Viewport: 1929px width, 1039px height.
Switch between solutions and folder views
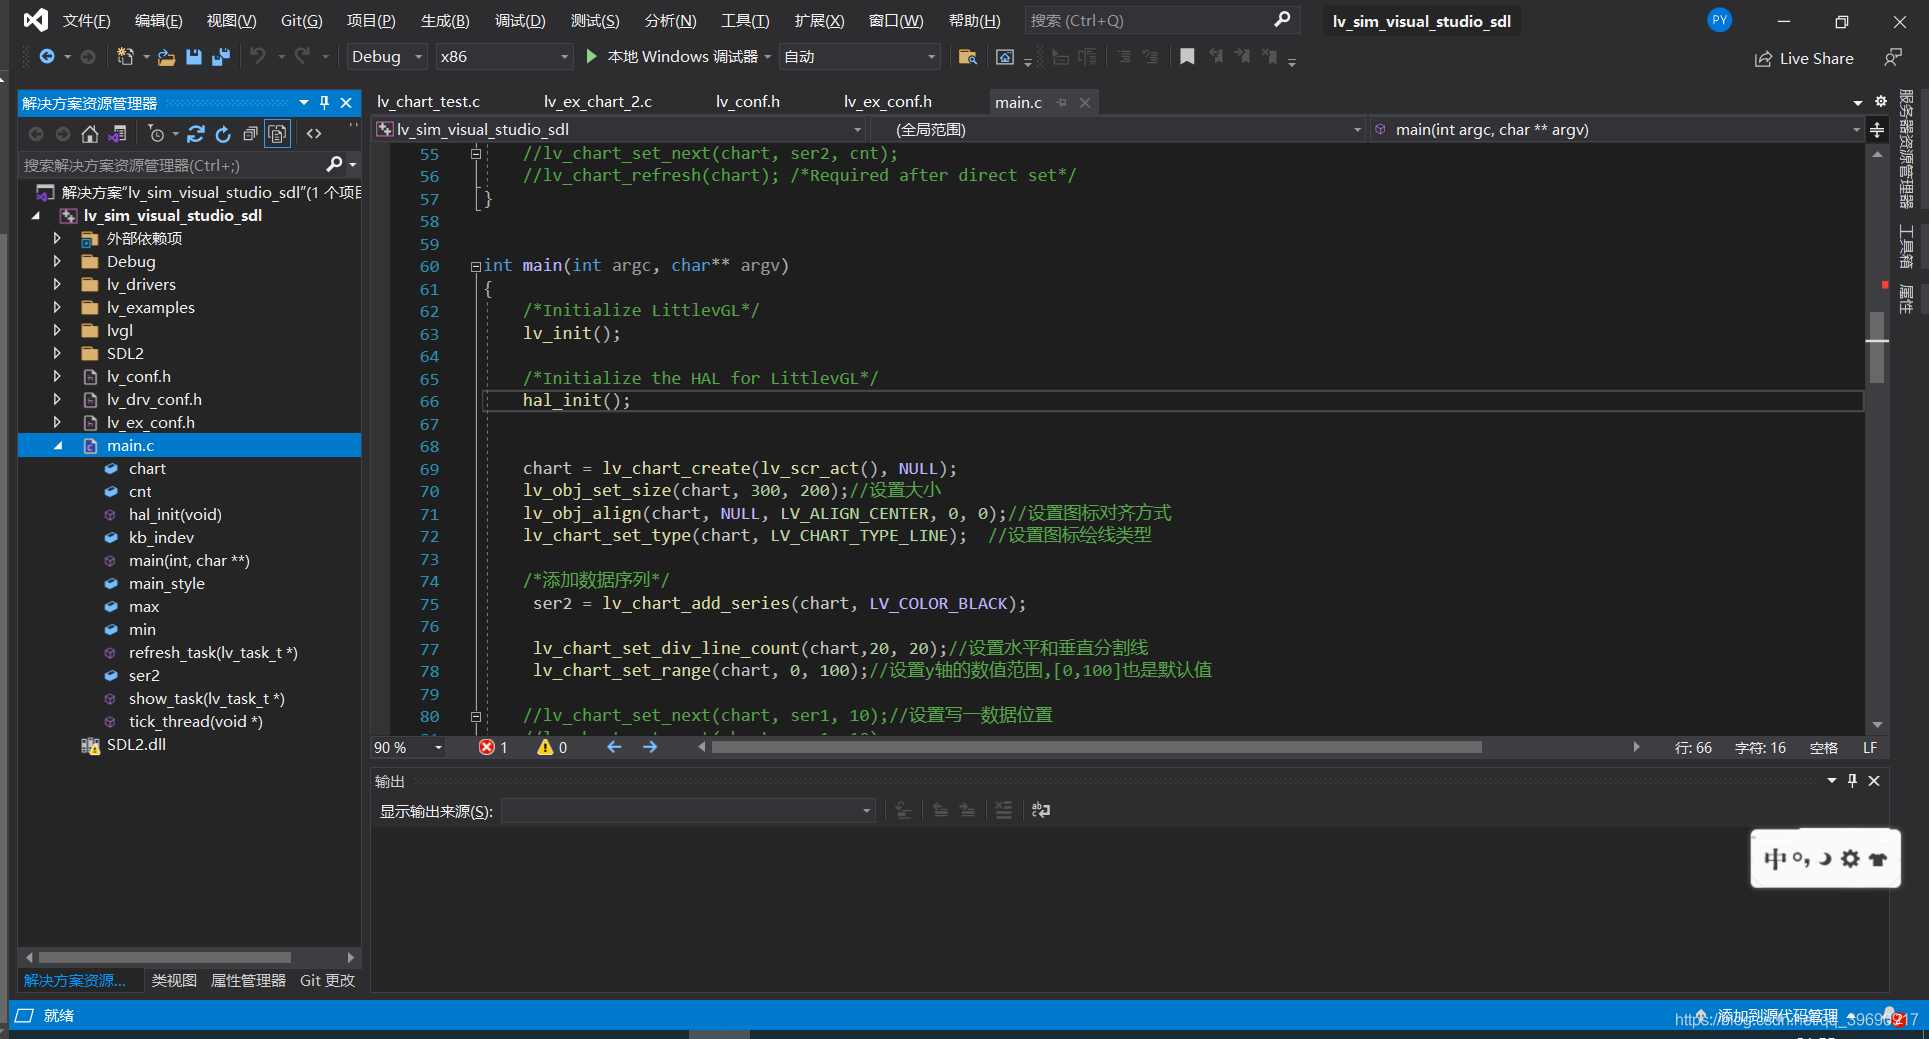(x=117, y=134)
